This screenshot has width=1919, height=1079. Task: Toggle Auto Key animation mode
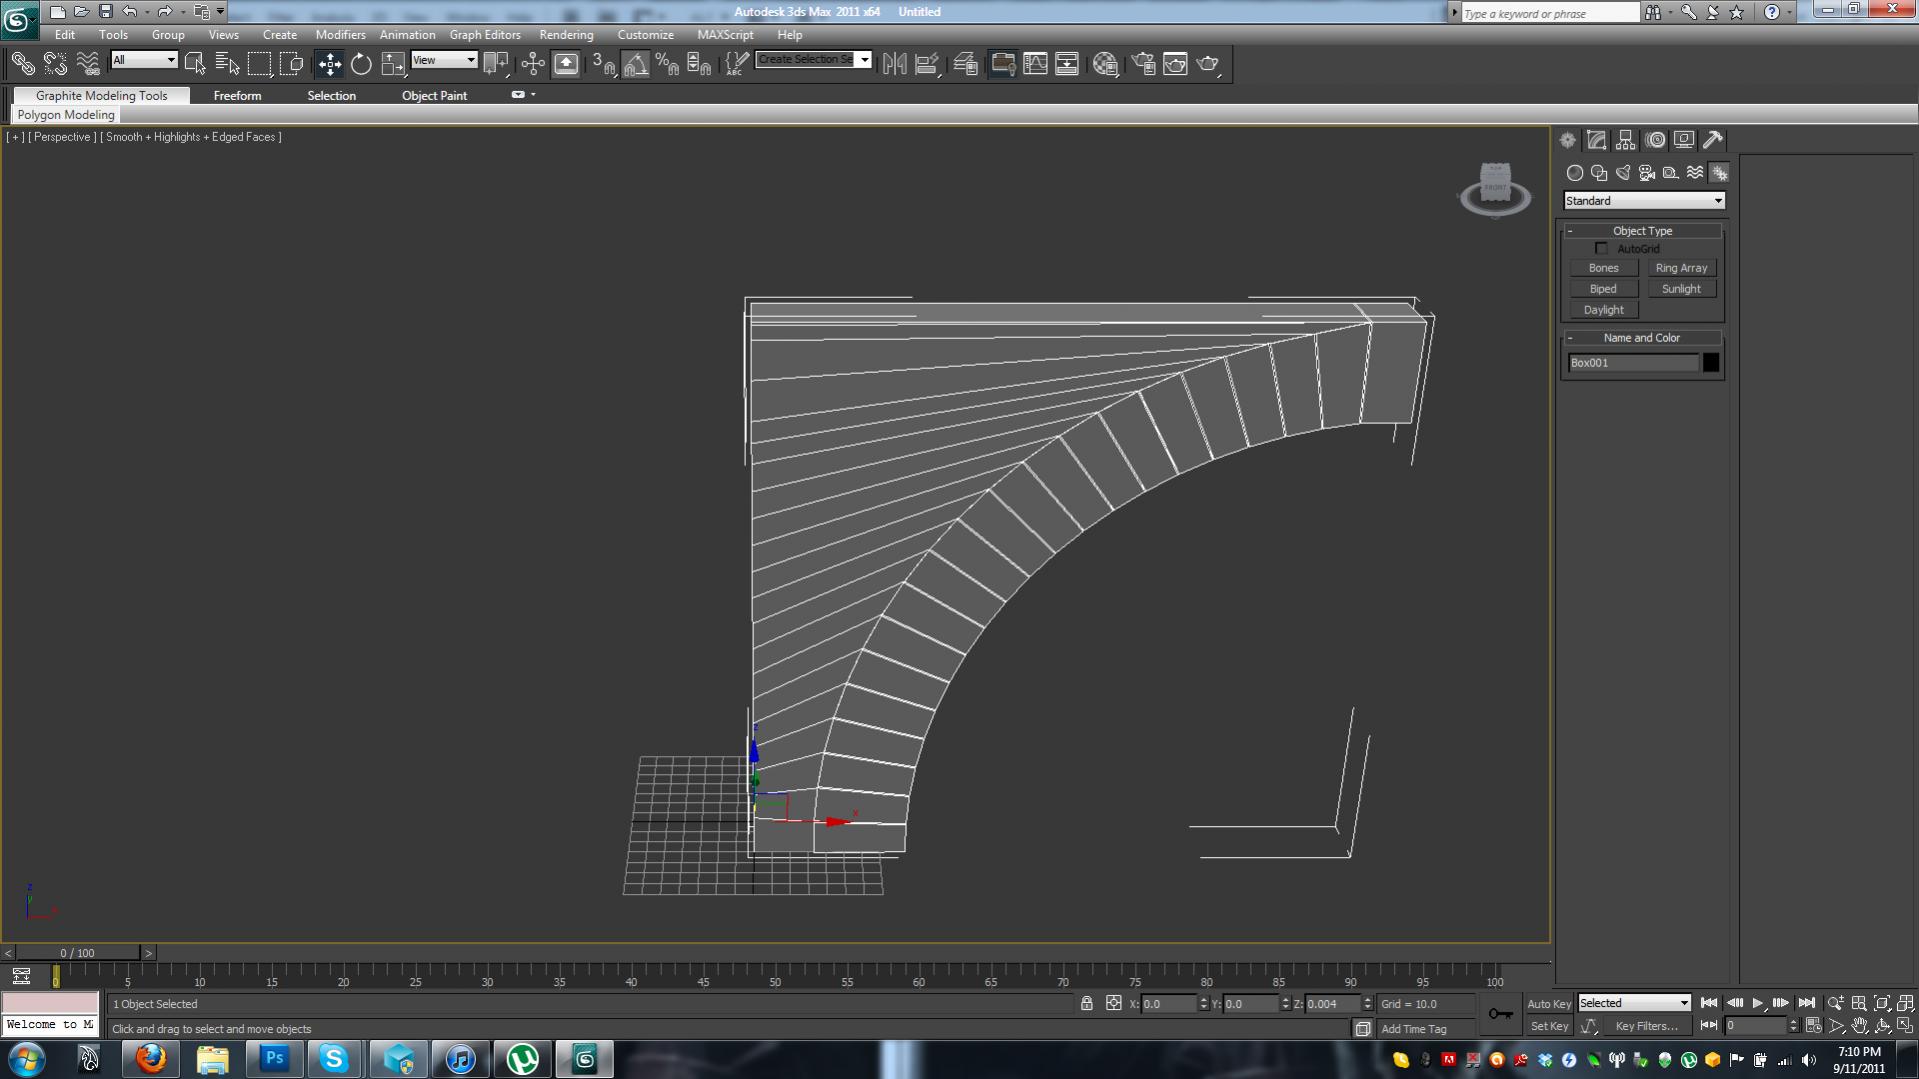(1548, 1003)
